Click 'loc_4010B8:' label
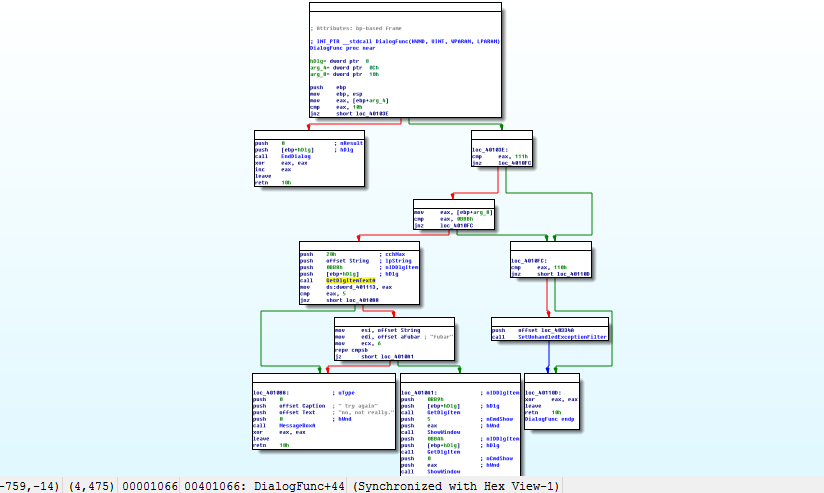The height and width of the screenshot is (493, 824). (x=271, y=393)
